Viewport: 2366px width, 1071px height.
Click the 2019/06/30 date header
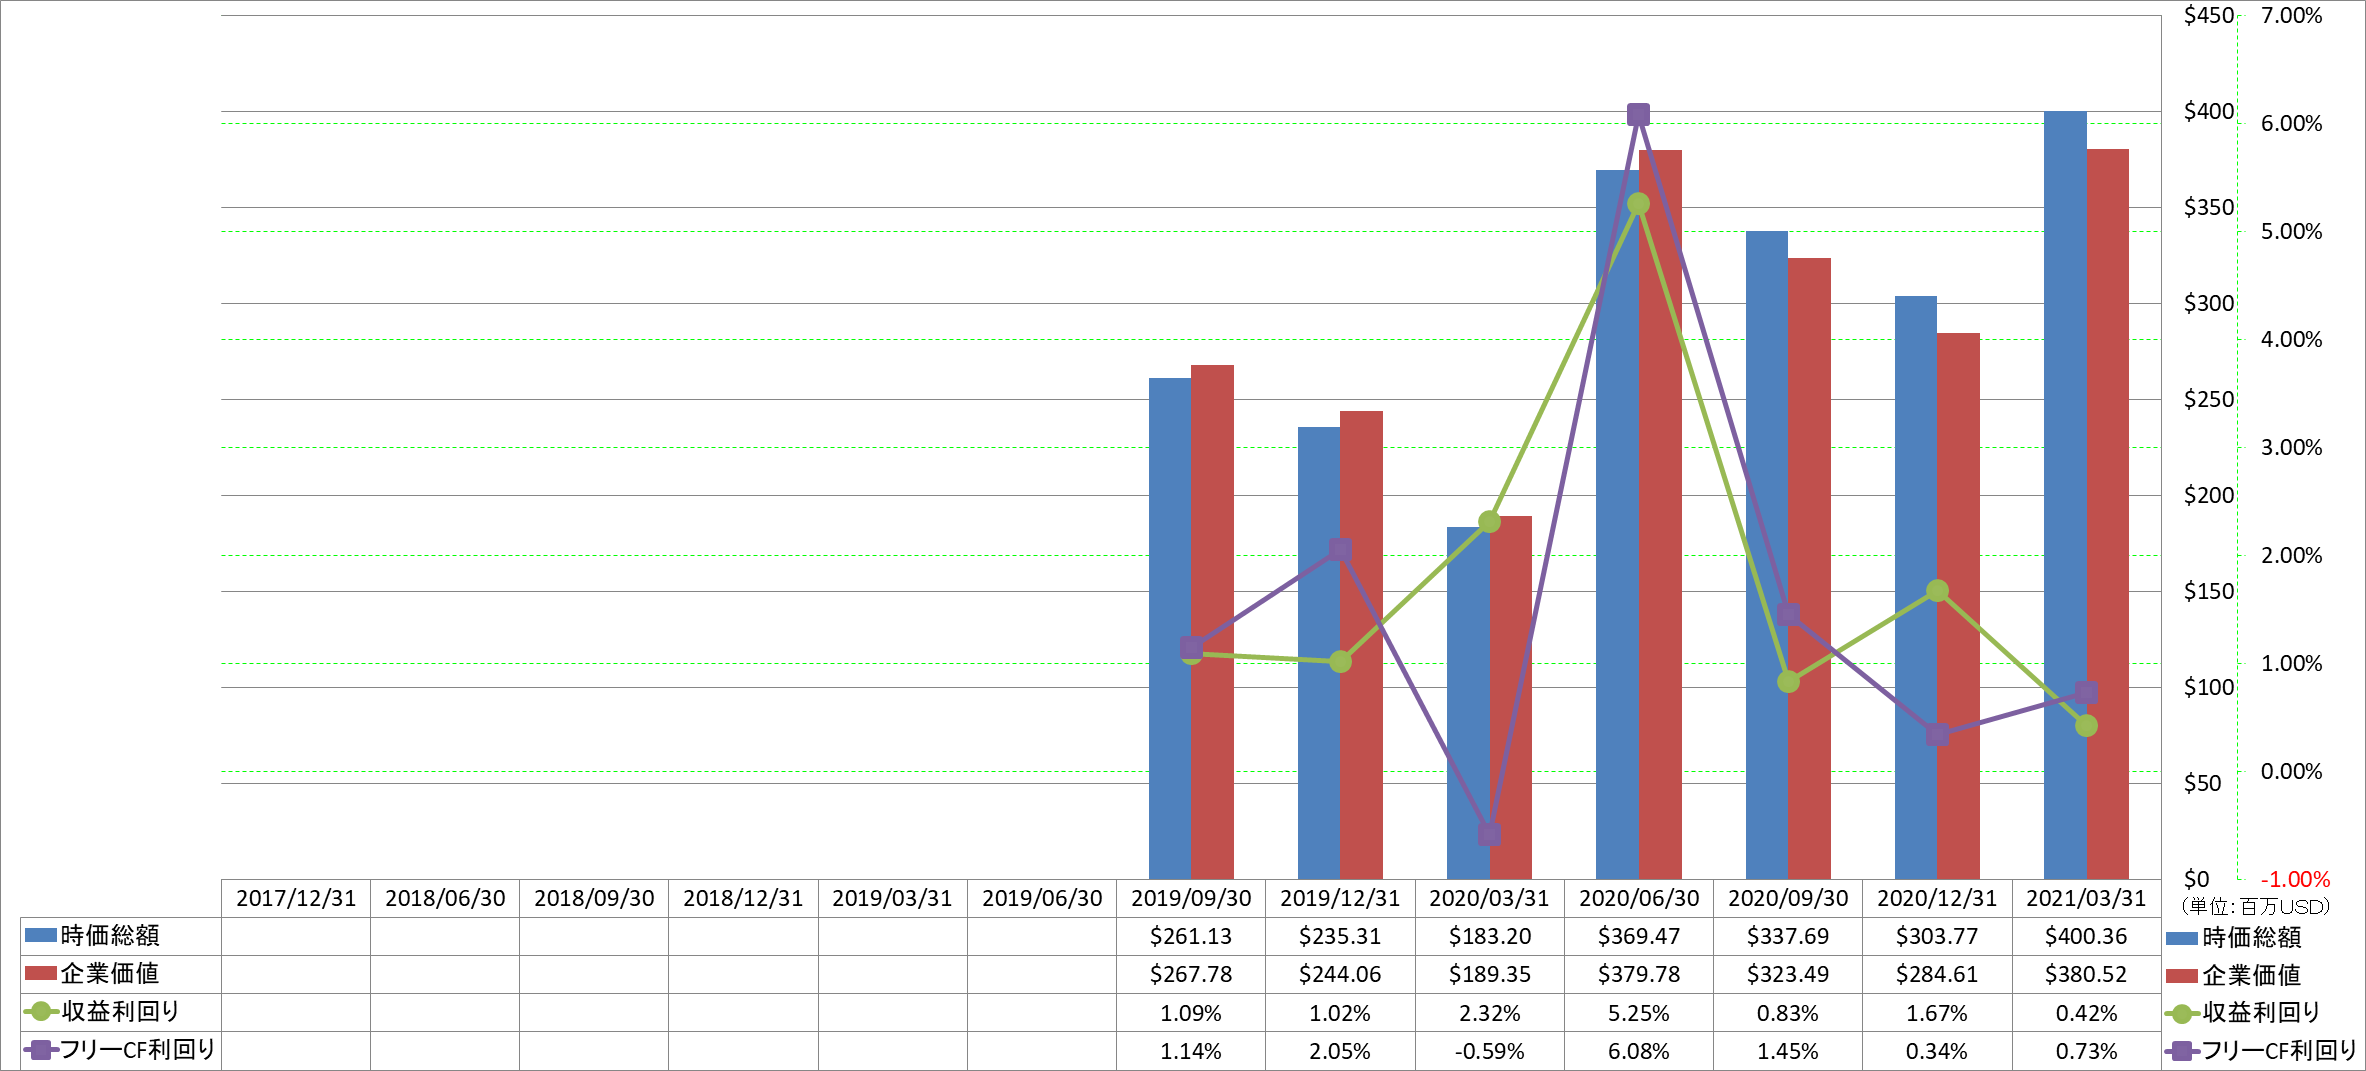pos(1042,898)
